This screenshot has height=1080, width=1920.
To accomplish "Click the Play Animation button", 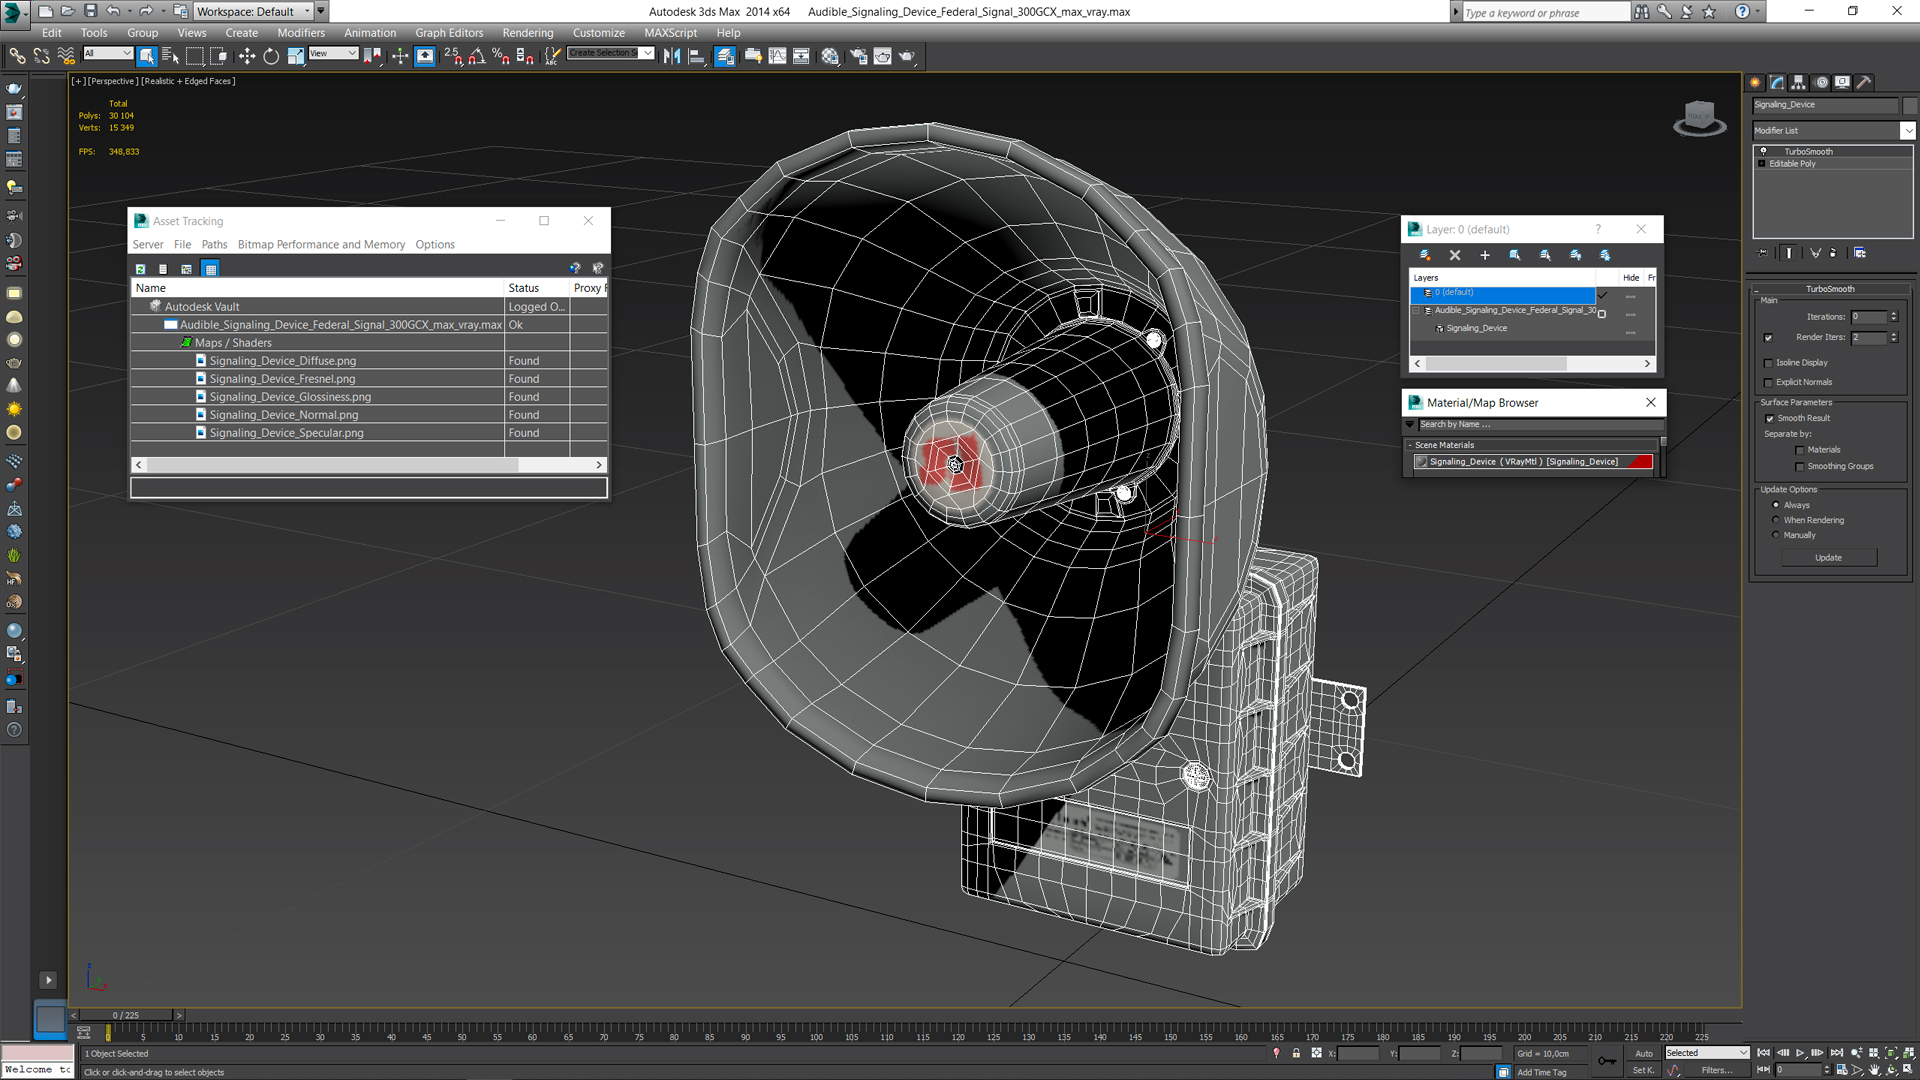I will 1800,1053.
